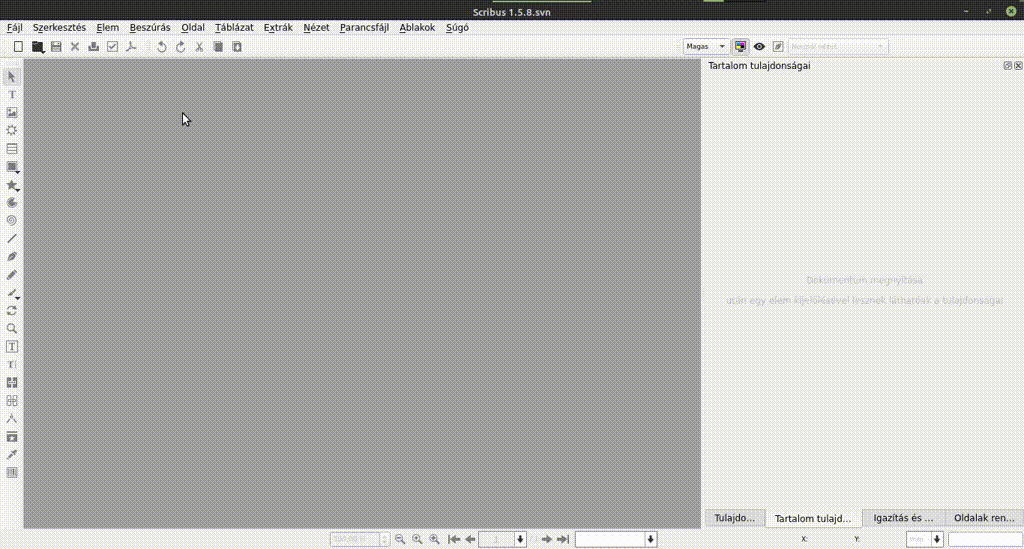
Task: Select the freehand pencil tool
Action: click(12, 275)
